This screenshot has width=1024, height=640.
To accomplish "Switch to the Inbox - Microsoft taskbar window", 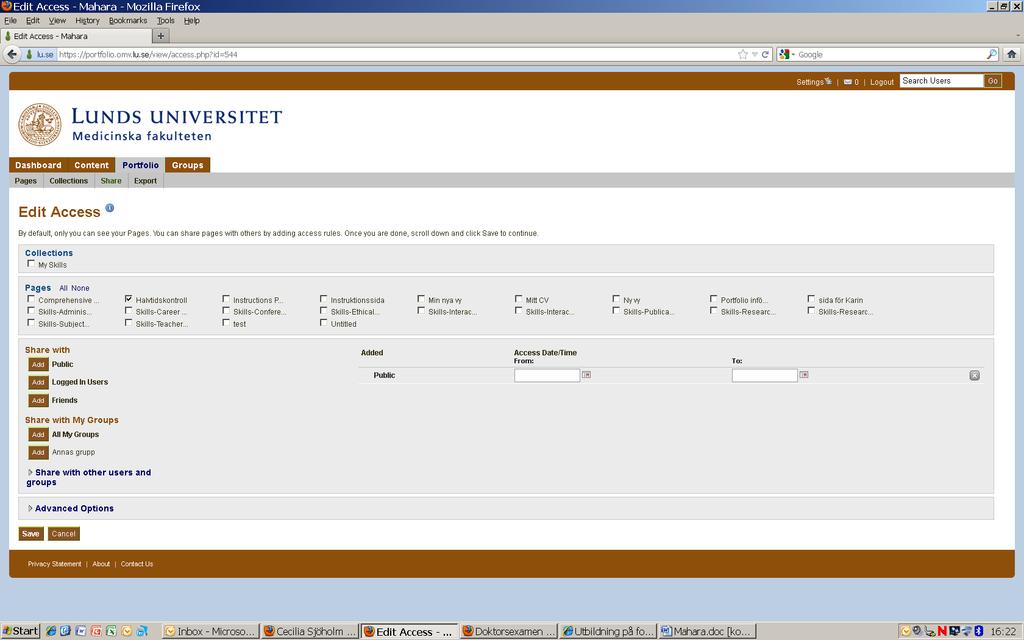I will [210, 632].
